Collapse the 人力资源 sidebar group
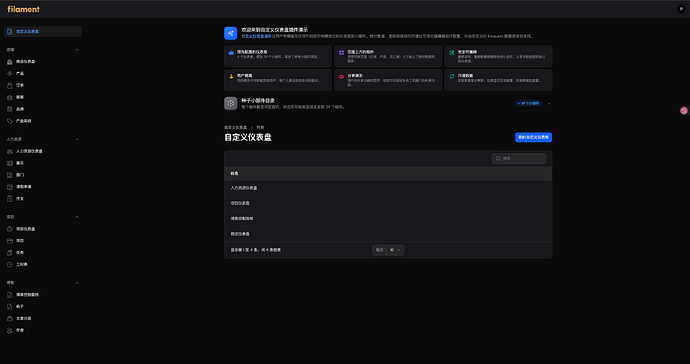This screenshot has height=364, width=690. pyautogui.click(x=77, y=140)
